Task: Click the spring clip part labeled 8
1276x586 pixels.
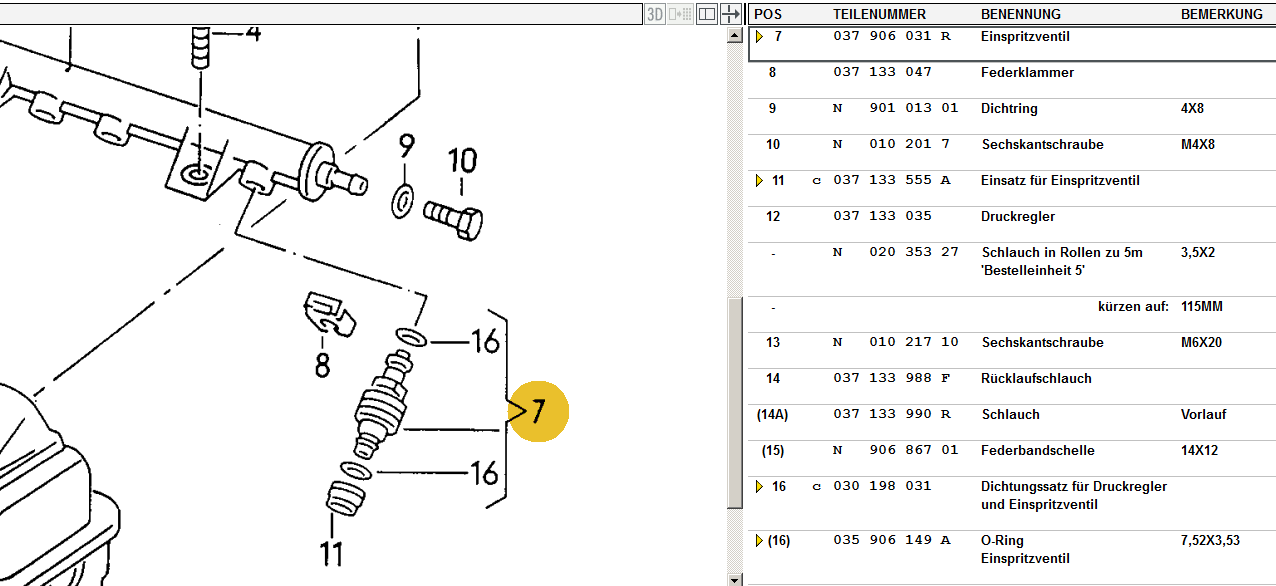Action: point(328,315)
